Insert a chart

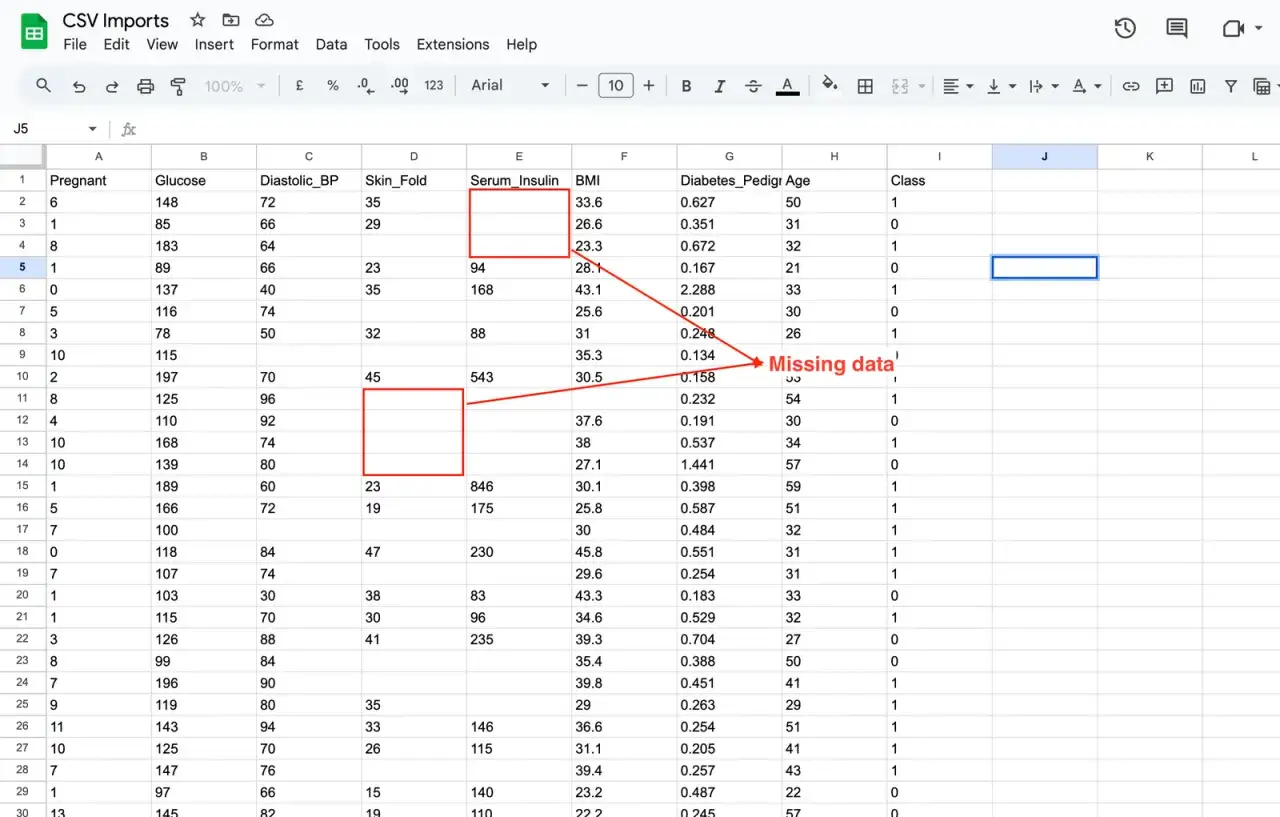(1198, 86)
